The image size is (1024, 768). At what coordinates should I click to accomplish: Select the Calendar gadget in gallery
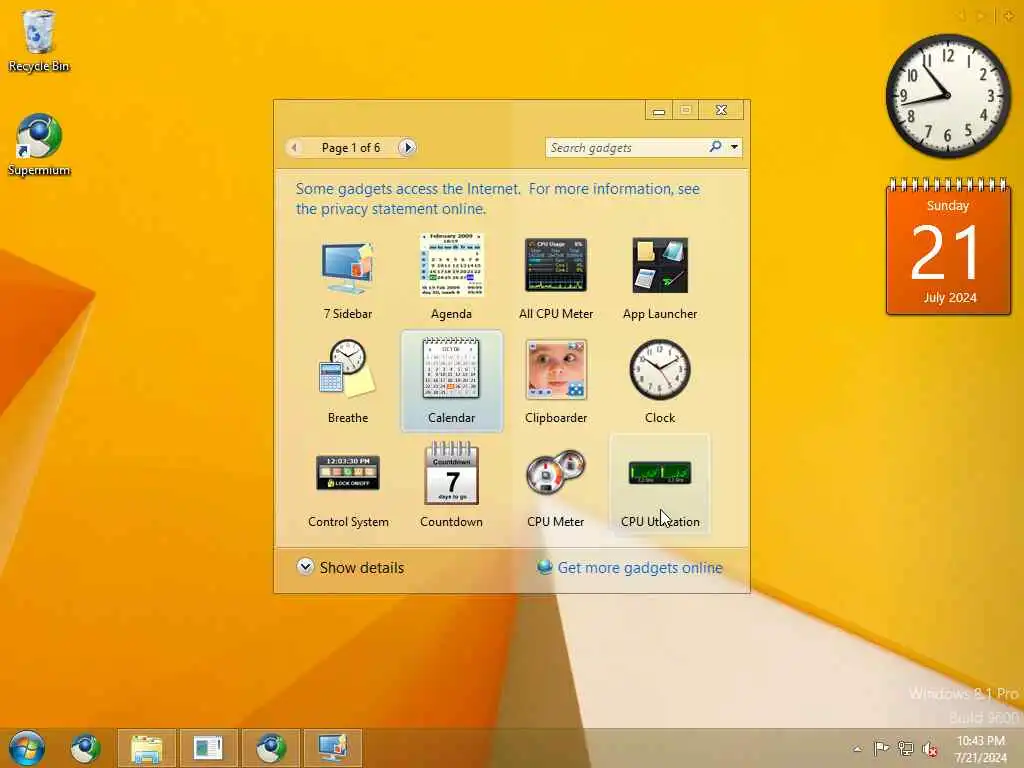(x=451, y=381)
